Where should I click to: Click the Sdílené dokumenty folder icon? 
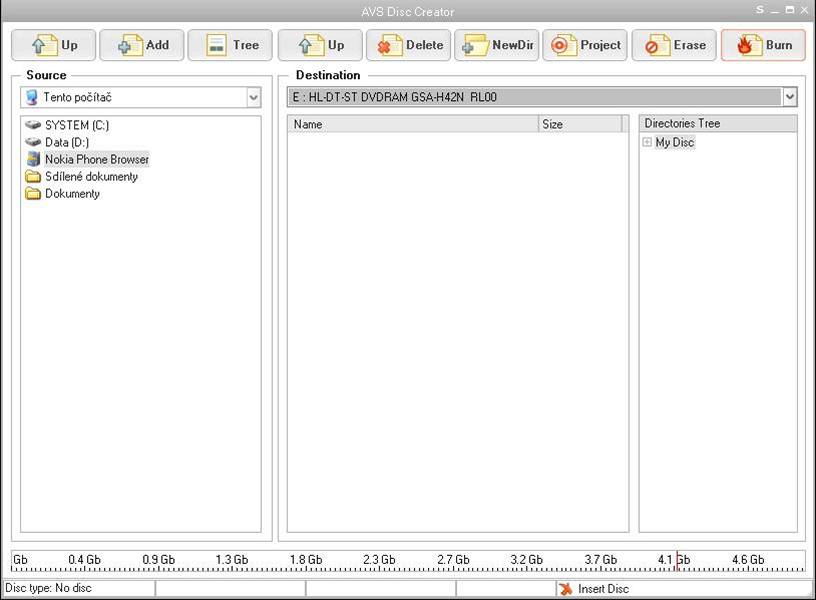(x=33, y=176)
